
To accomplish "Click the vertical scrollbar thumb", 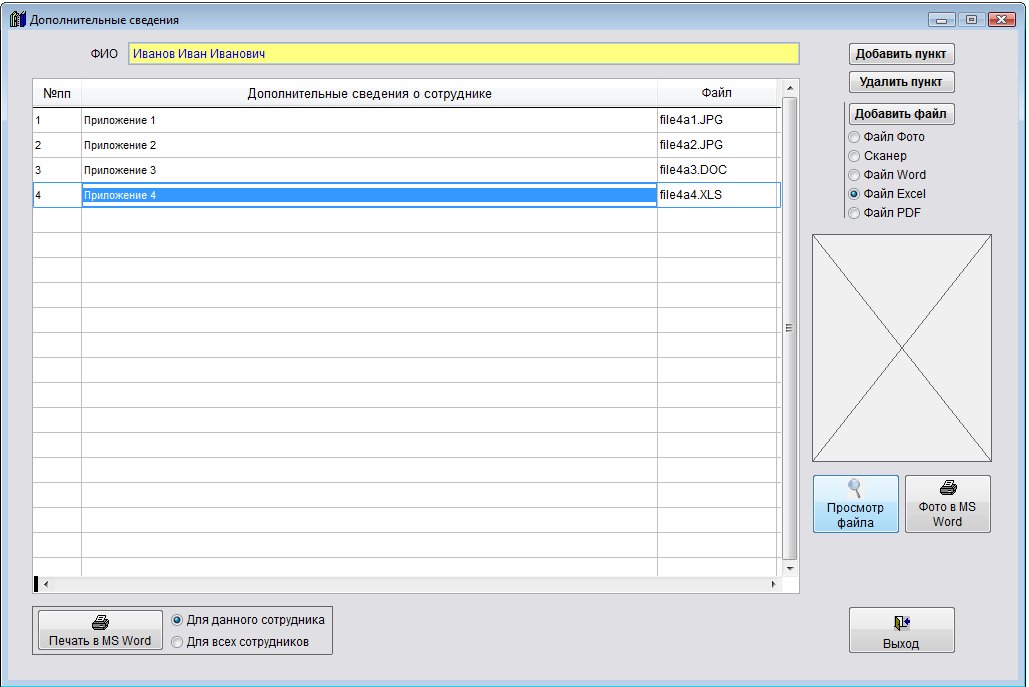I will [x=790, y=328].
